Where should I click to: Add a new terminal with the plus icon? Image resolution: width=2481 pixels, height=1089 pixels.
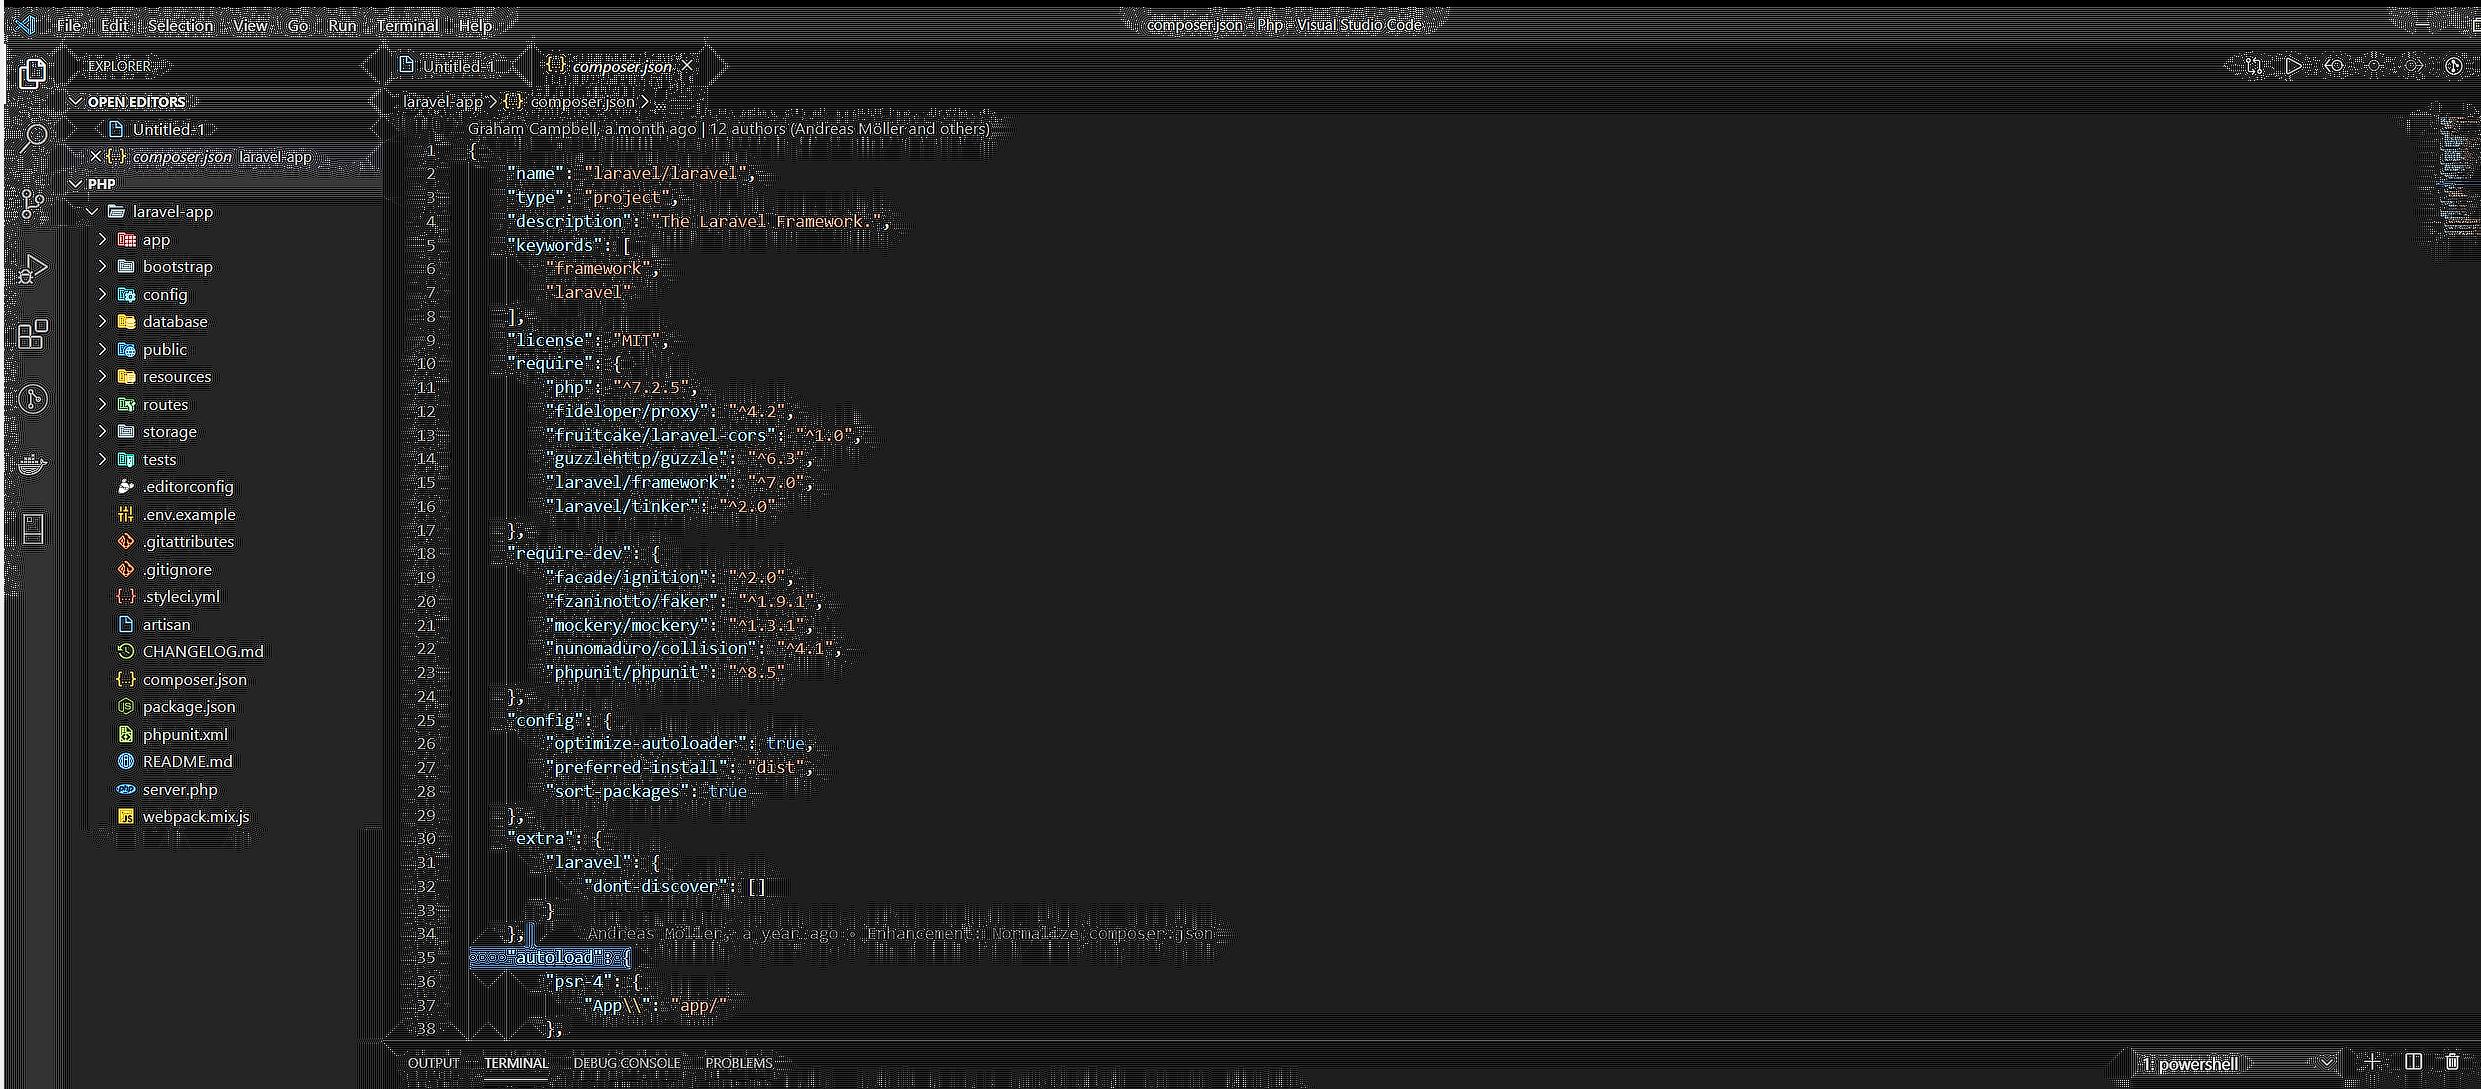2371,1062
